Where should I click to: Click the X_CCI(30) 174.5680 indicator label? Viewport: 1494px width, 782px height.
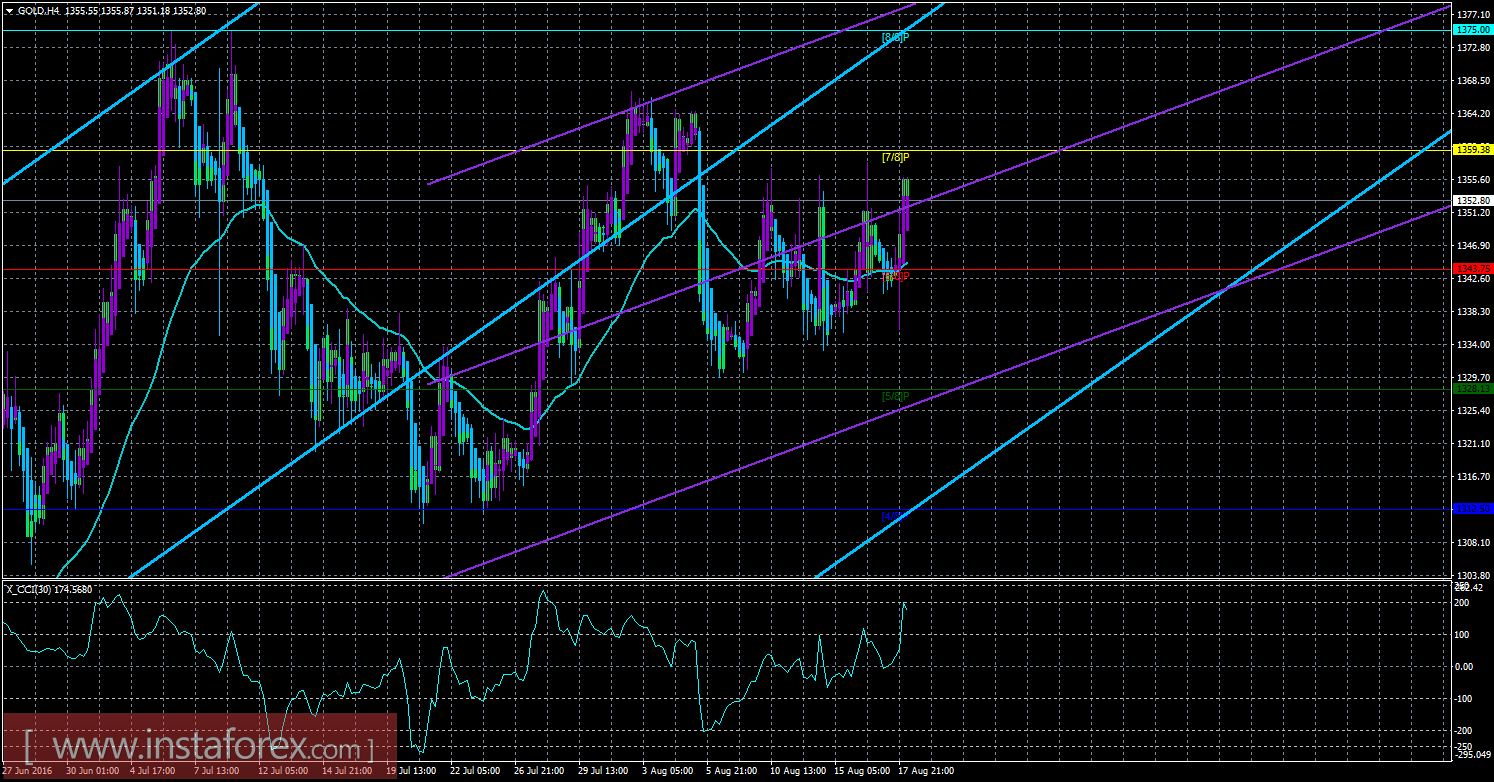coord(48,589)
